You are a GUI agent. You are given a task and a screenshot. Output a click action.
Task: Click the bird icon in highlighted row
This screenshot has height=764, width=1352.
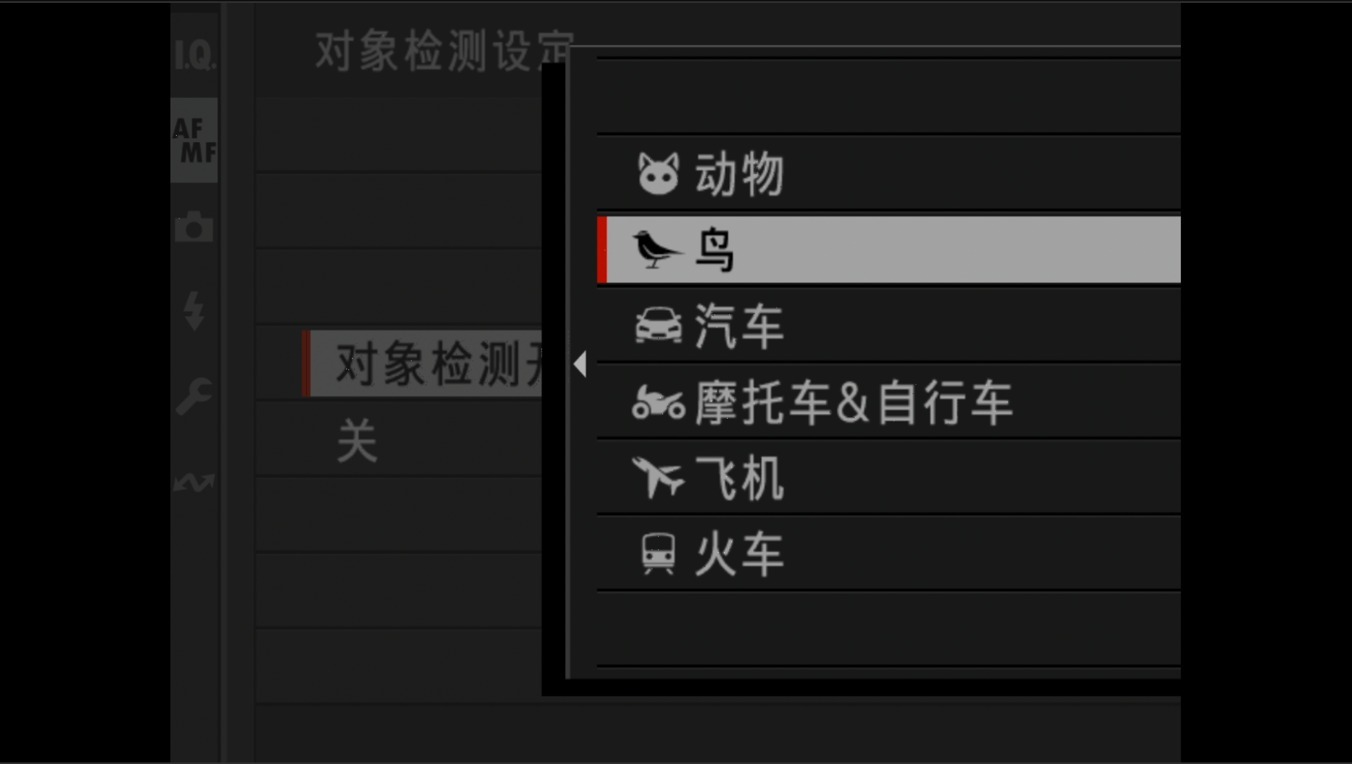tap(658, 250)
